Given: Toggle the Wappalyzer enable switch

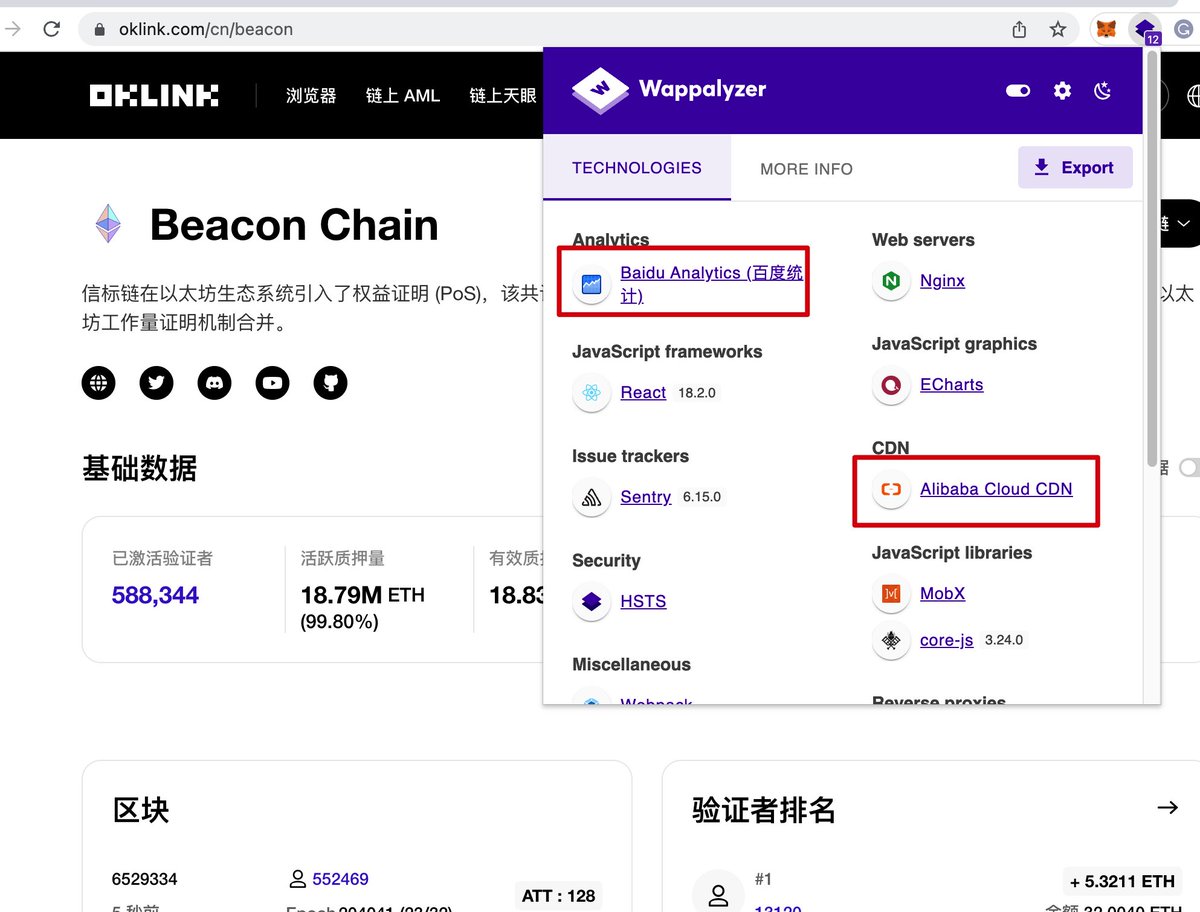Looking at the screenshot, I should (x=1018, y=91).
